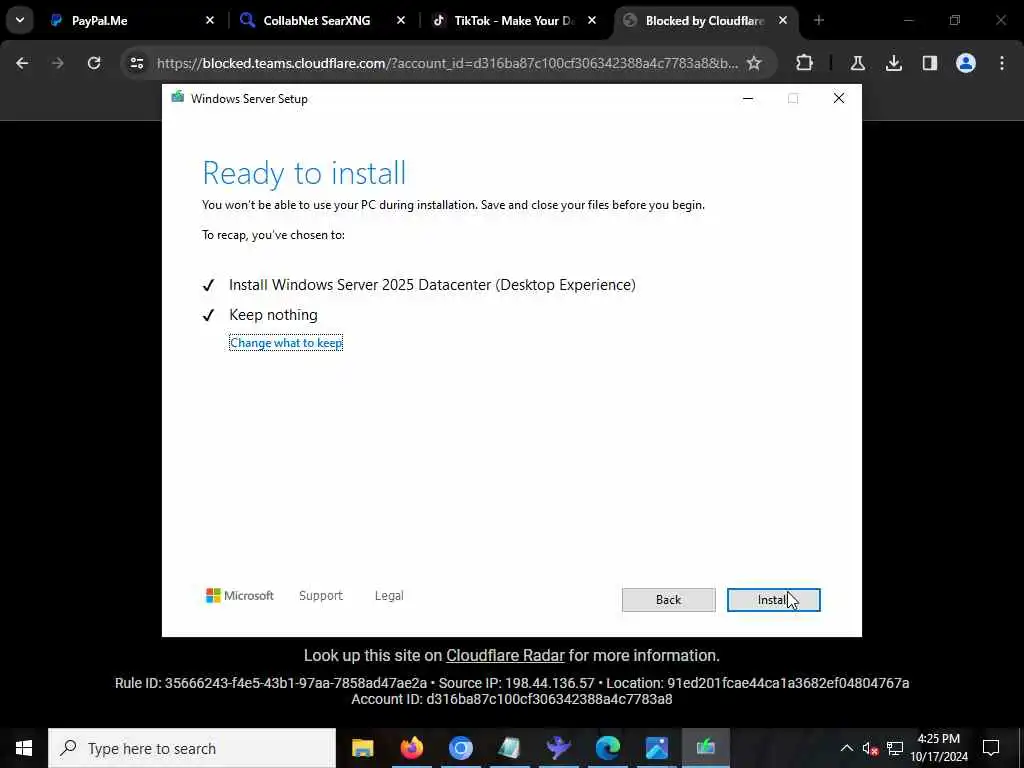Open Chrome Labs flask icon
1024x768 pixels.
coord(857,63)
